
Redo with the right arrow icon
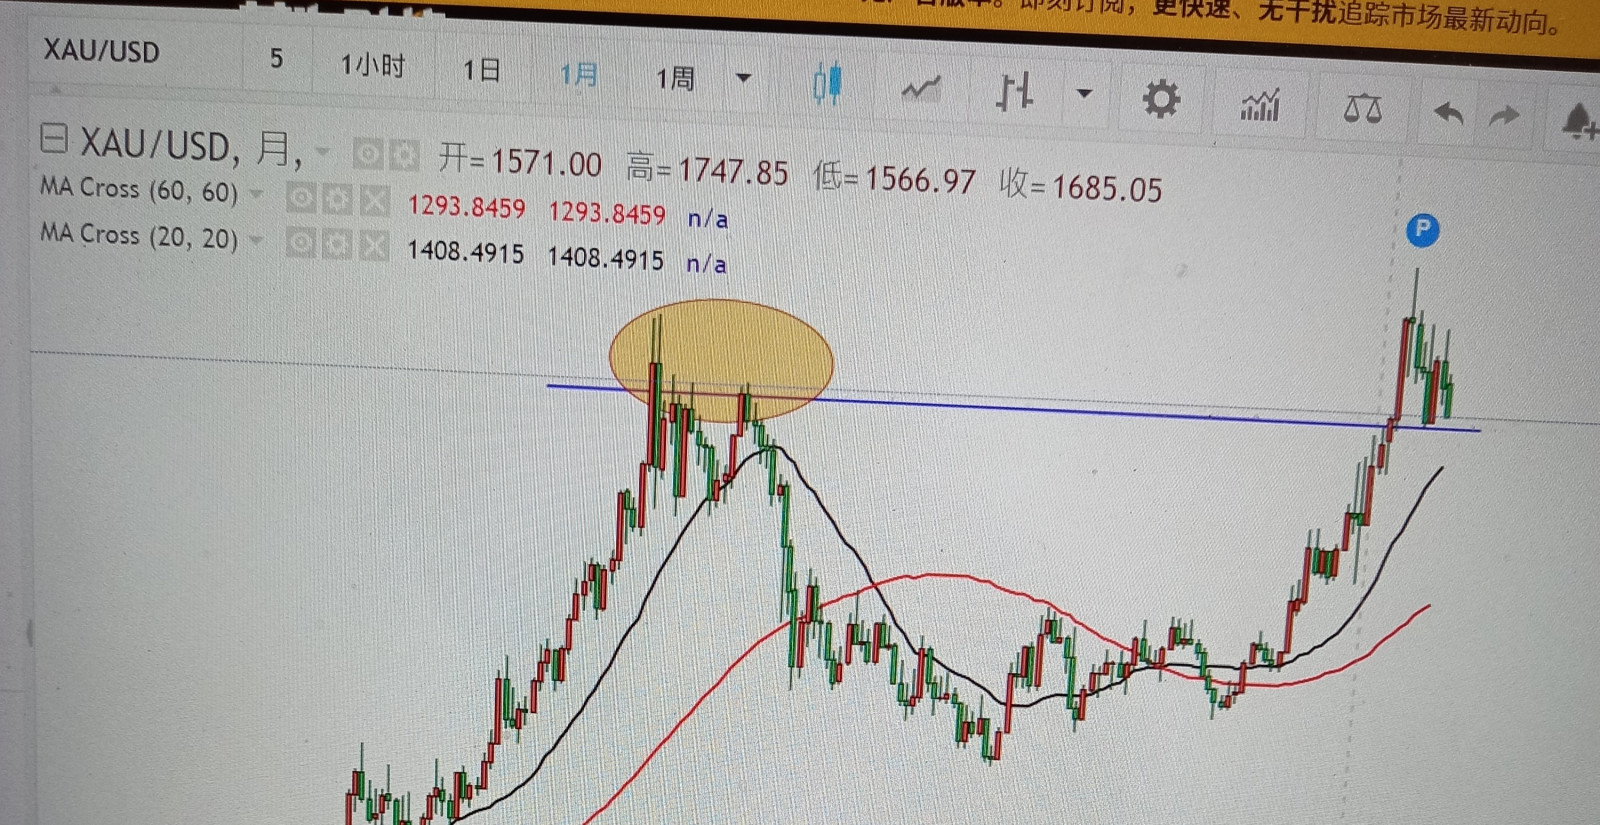coord(1504,116)
